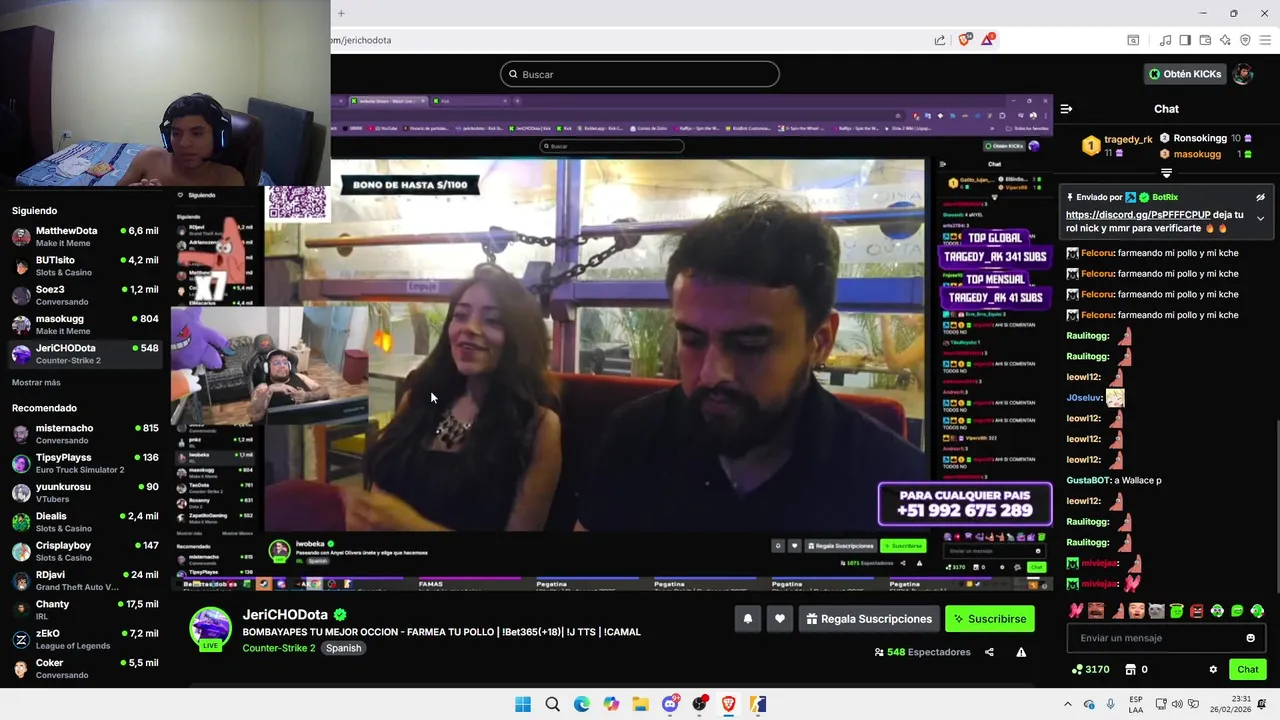This screenshot has width=1280, height=720.
Task: Open the channel points 3170 balance
Action: [x=1090, y=670]
